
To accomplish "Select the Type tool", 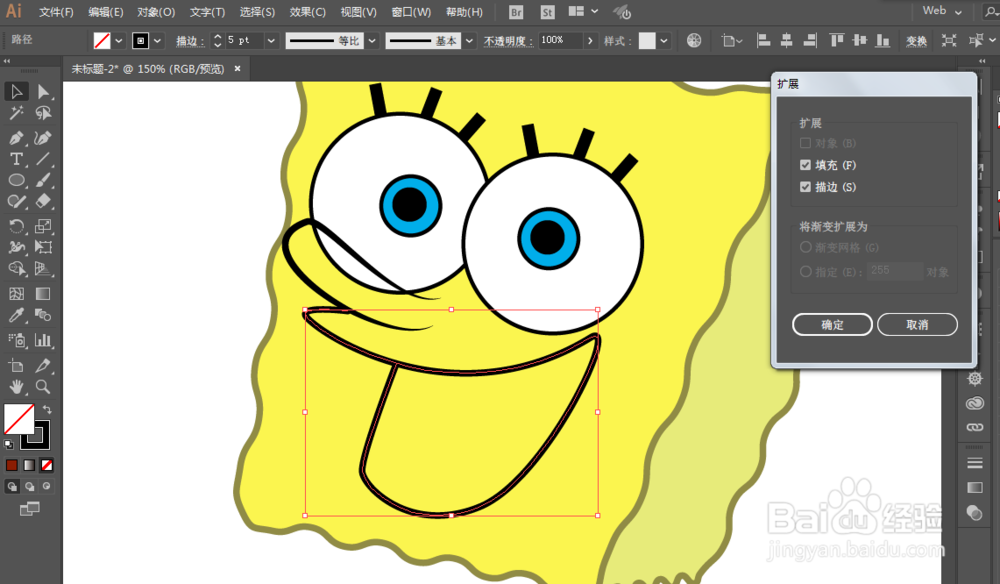I will 17,159.
